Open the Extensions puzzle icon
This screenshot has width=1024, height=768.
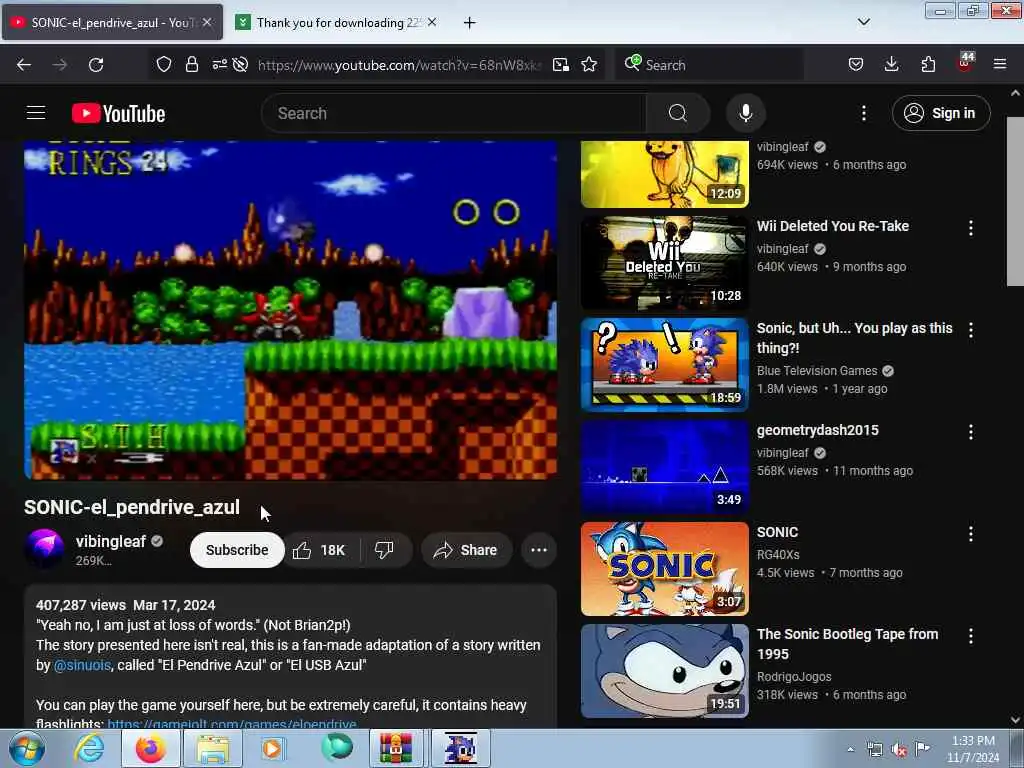point(928,65)
